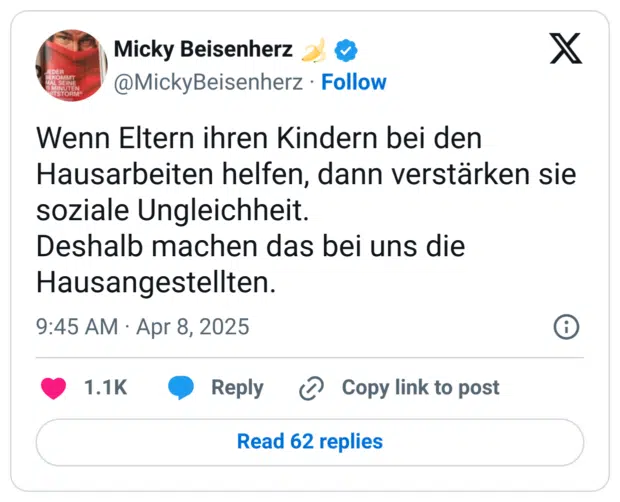This screenshot has width=620, height=502.
Task: Select Copy link to post text
Action: tap(420, 388)
